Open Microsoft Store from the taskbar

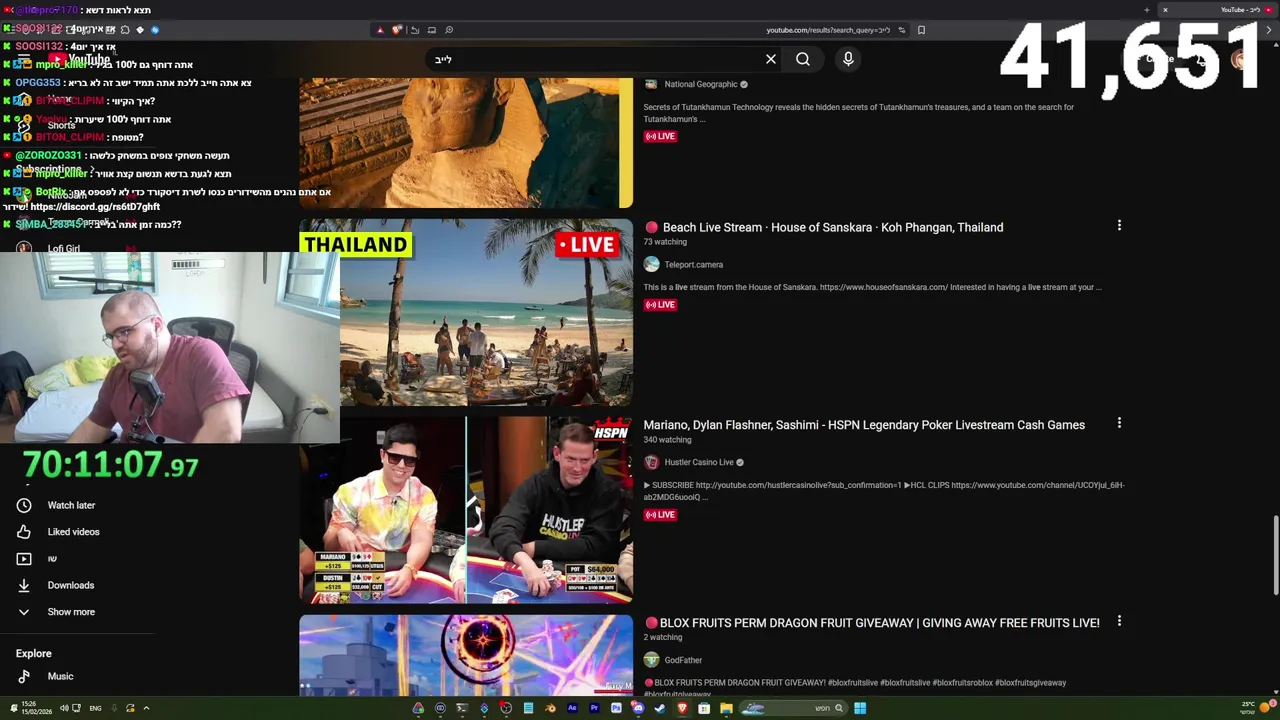click(x=704, y=708)
